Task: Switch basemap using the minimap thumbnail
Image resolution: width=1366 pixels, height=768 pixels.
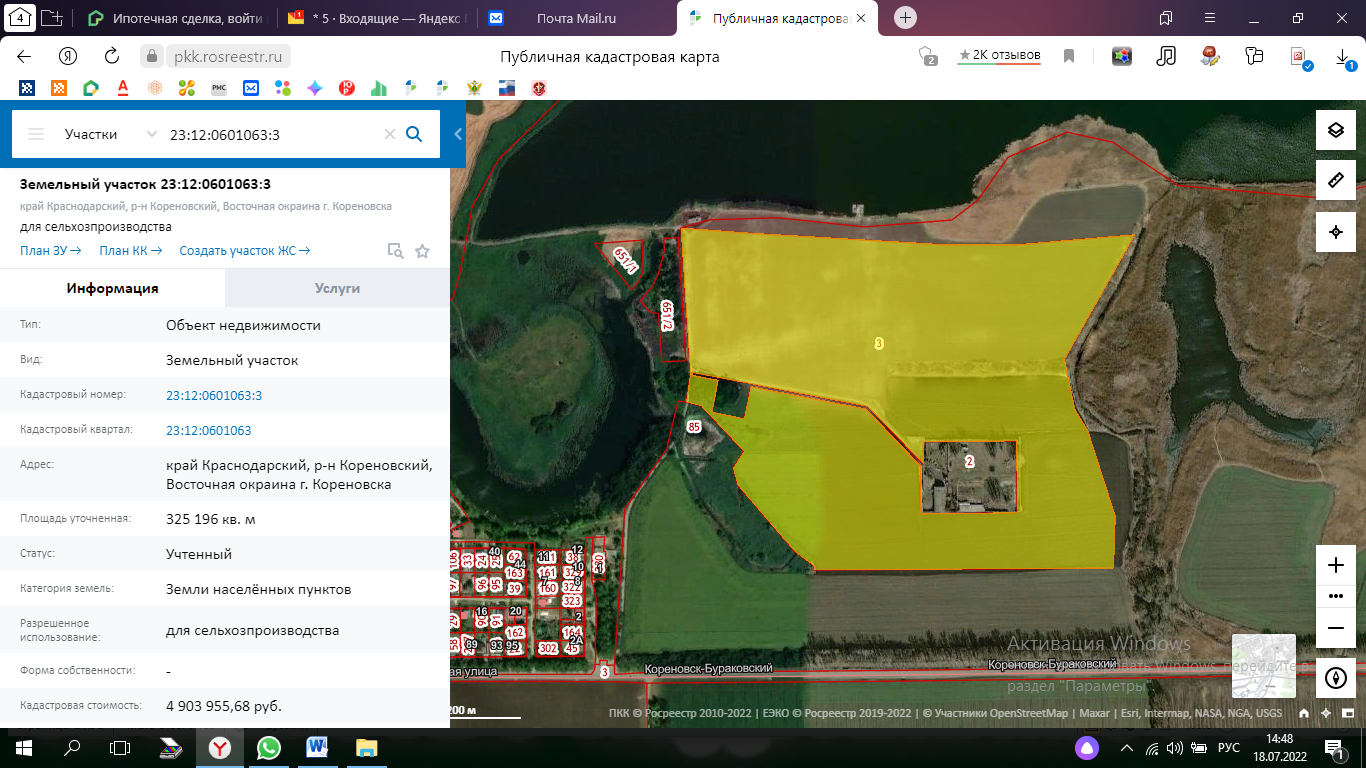Action: click(1263, 665)
